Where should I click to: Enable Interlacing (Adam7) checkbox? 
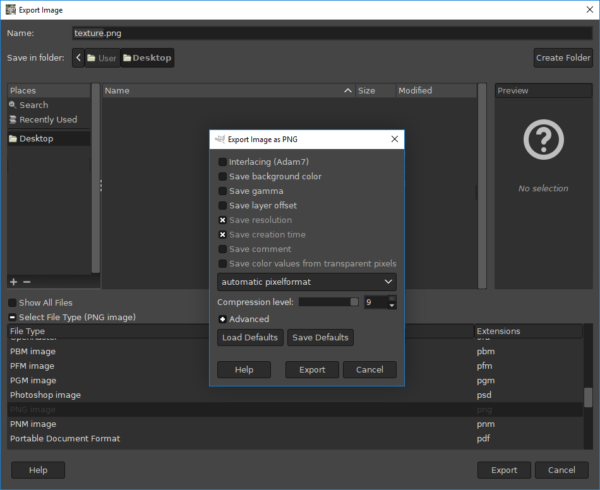pos(222,162)
